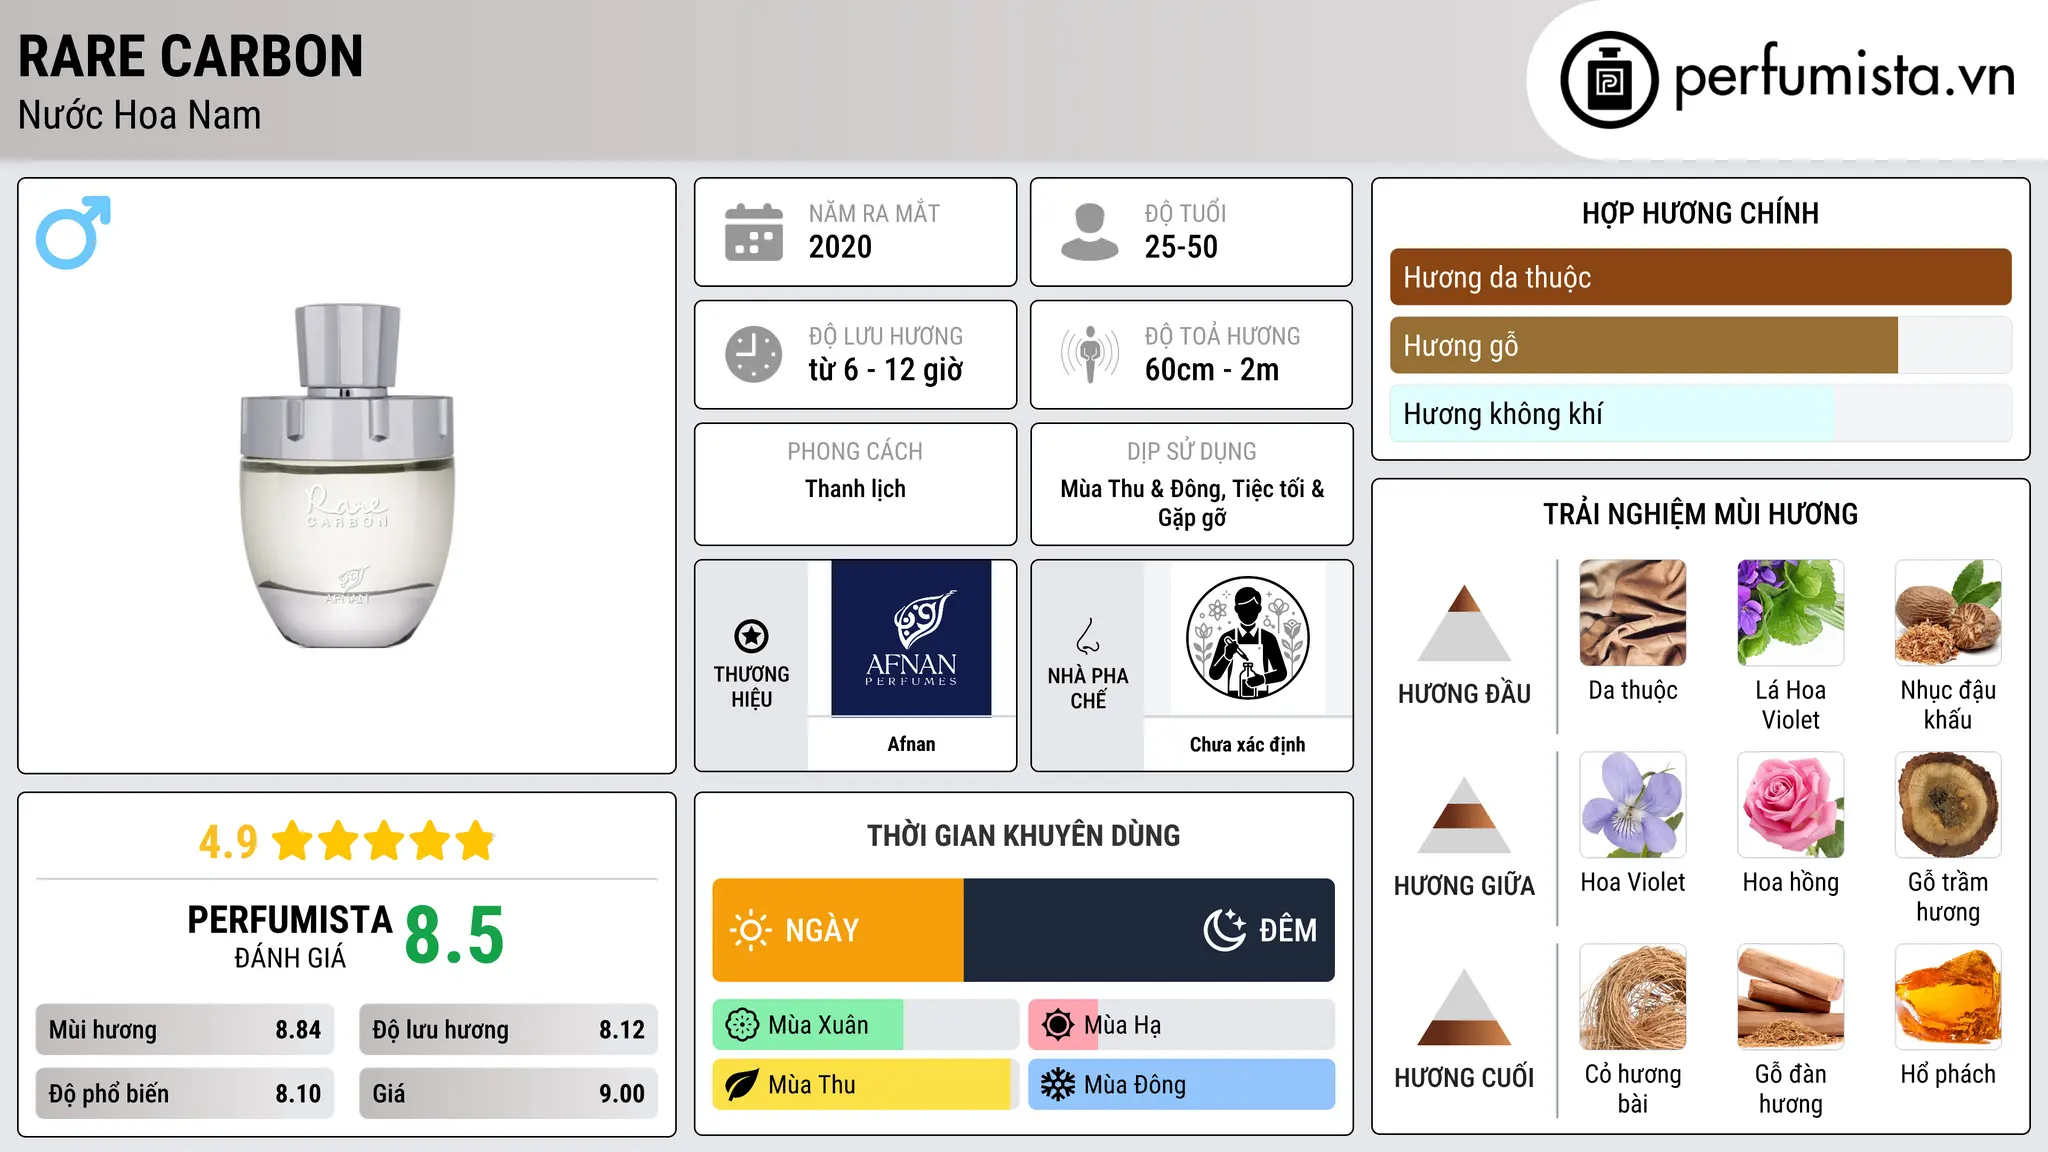Click the Mùa Thu season bar
The height and width of the screenshot is (1152, 2048).
click(865, 1085)
